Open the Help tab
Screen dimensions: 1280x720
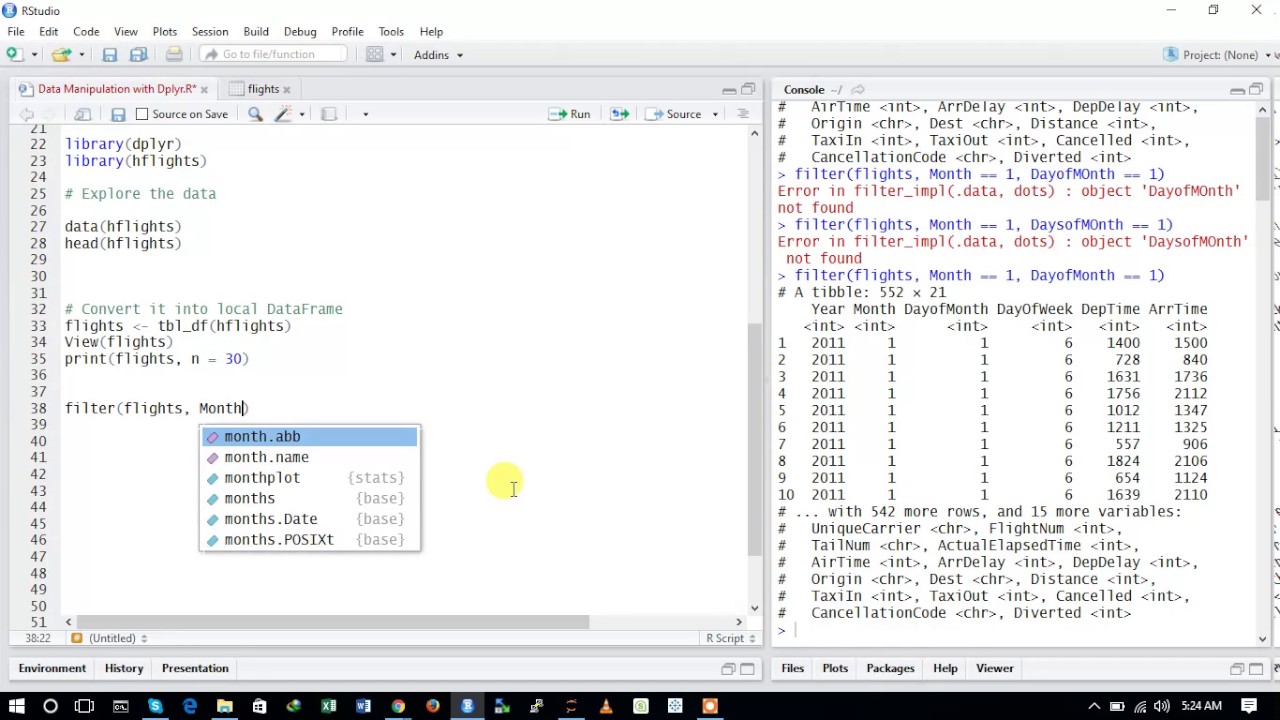(945, 668)
